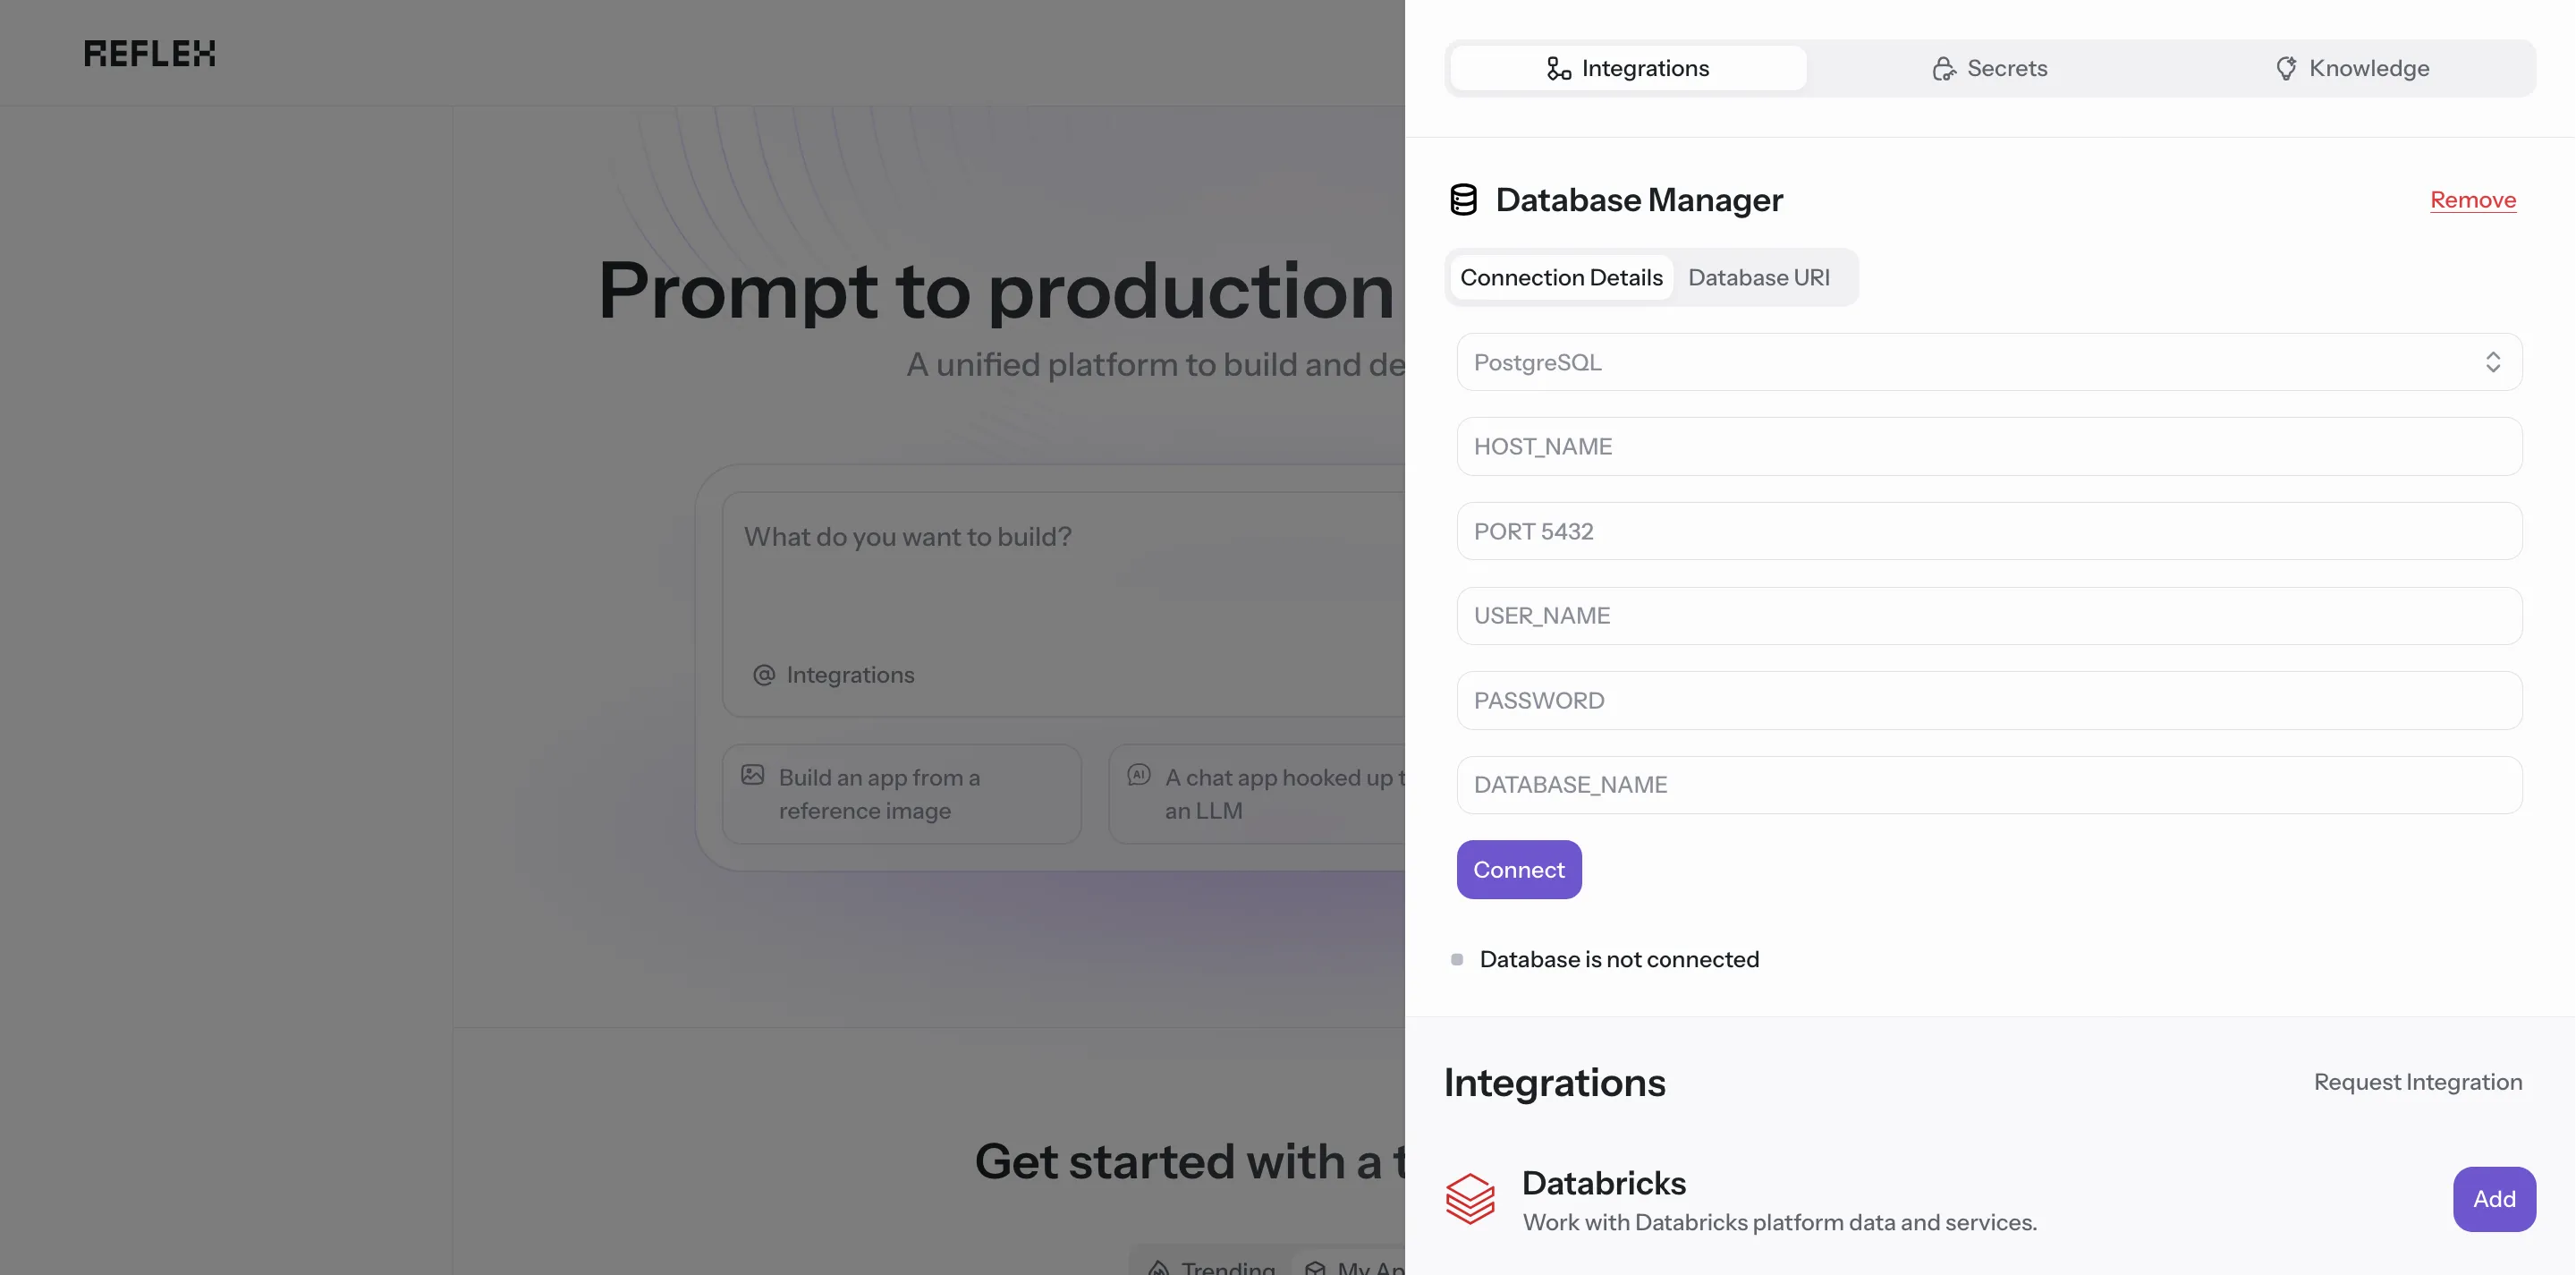Click the image icon on reference image card
Screen dimensions: 2576x1275
[752, 775]
